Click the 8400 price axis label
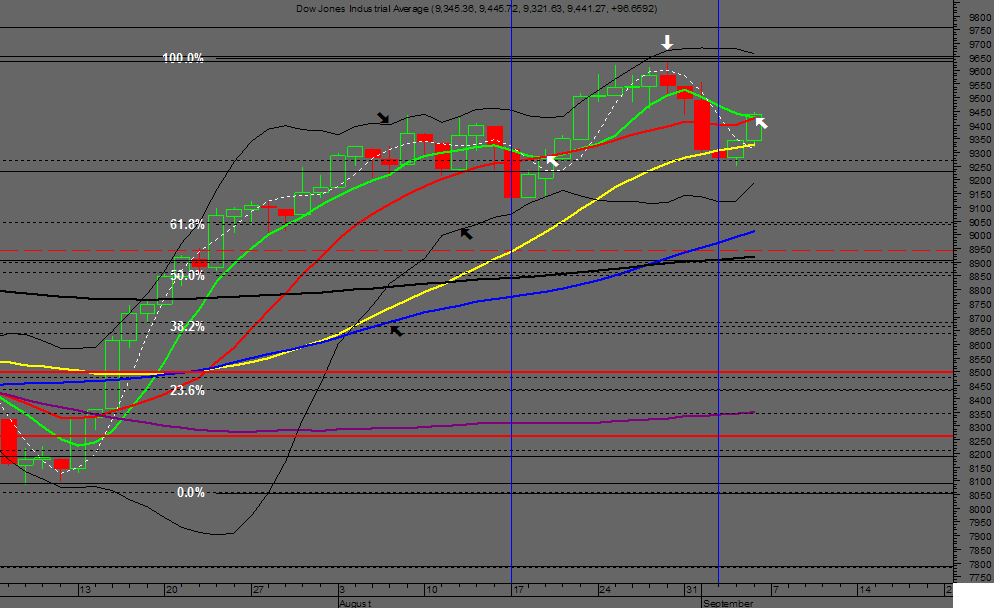Image resolution: width=994 pixels, height=608 pixels. tap(981, 400)
